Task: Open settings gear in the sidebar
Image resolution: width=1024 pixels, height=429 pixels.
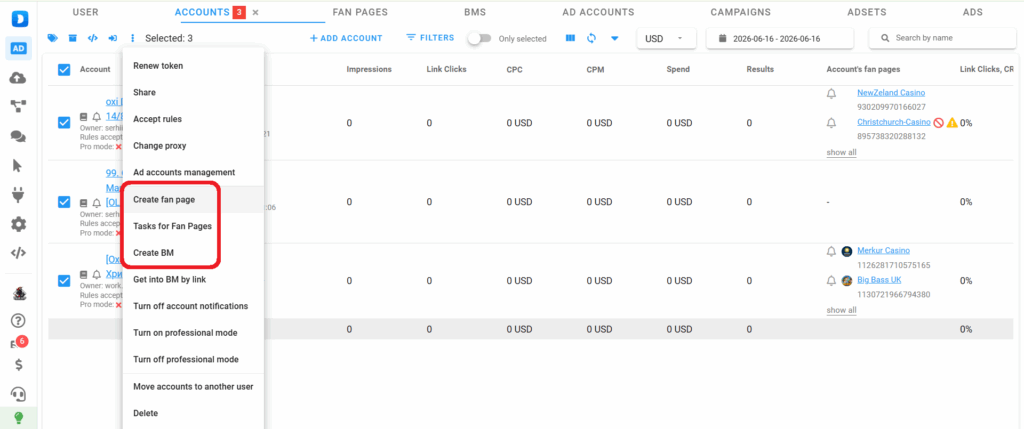Action: coord(18,225)
